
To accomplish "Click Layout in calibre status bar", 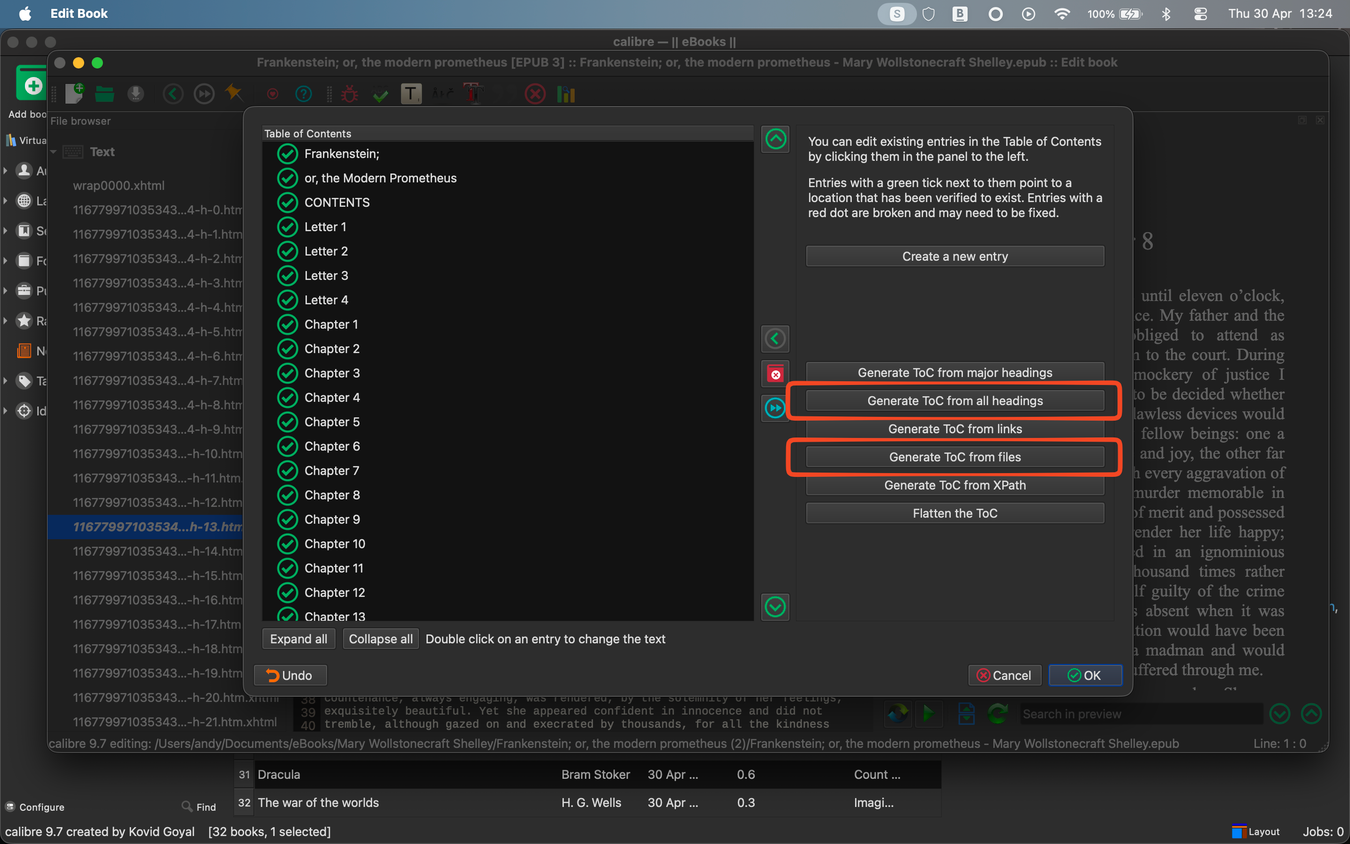I will (1256, 832).
